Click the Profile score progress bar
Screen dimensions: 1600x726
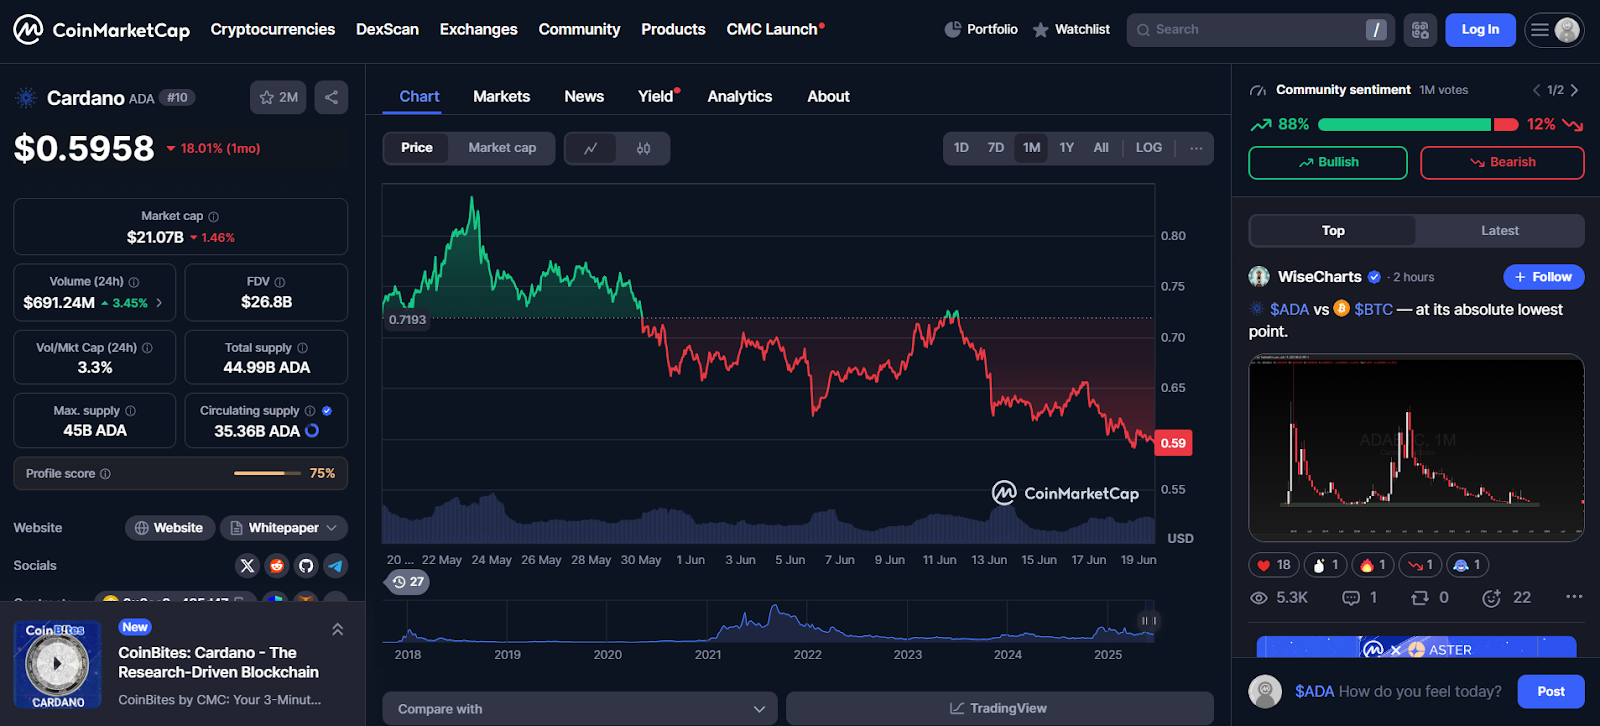click(267, 474)
